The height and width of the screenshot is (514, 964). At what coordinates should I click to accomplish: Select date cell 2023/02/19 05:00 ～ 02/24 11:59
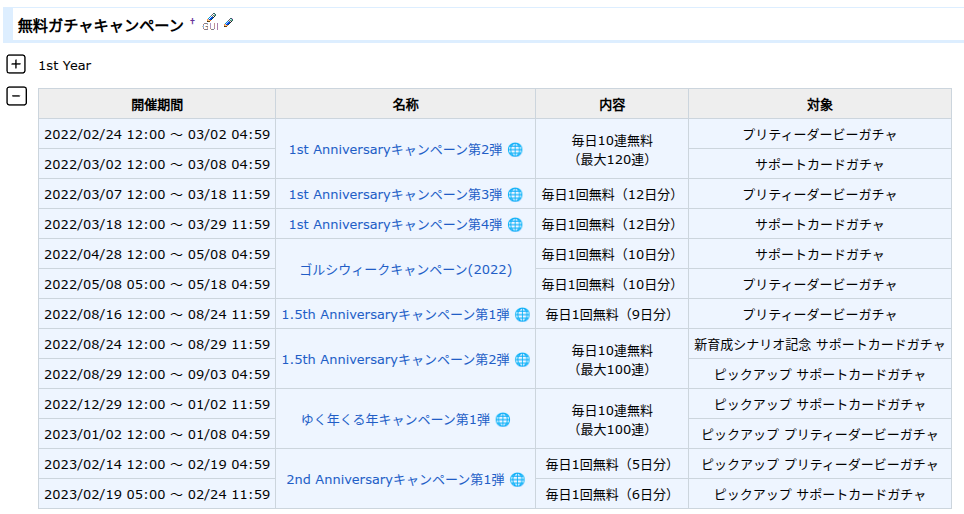point(157,494)
